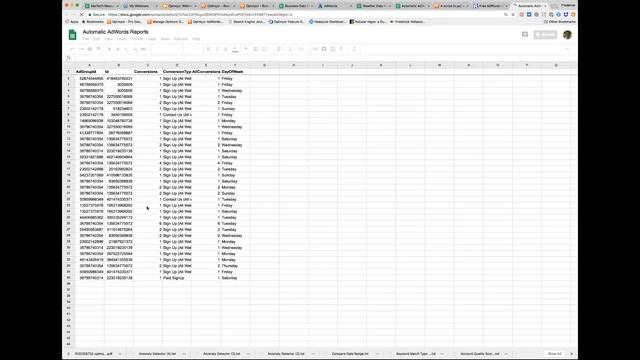Select column A header
Viewport: 640px width, 360px height.
(90, 65)
